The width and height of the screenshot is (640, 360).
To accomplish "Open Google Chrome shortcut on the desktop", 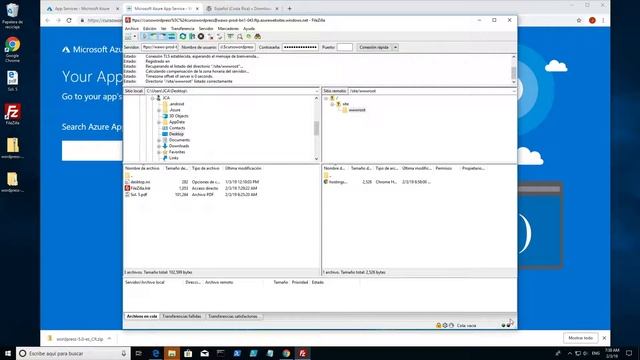I will 12,50.
